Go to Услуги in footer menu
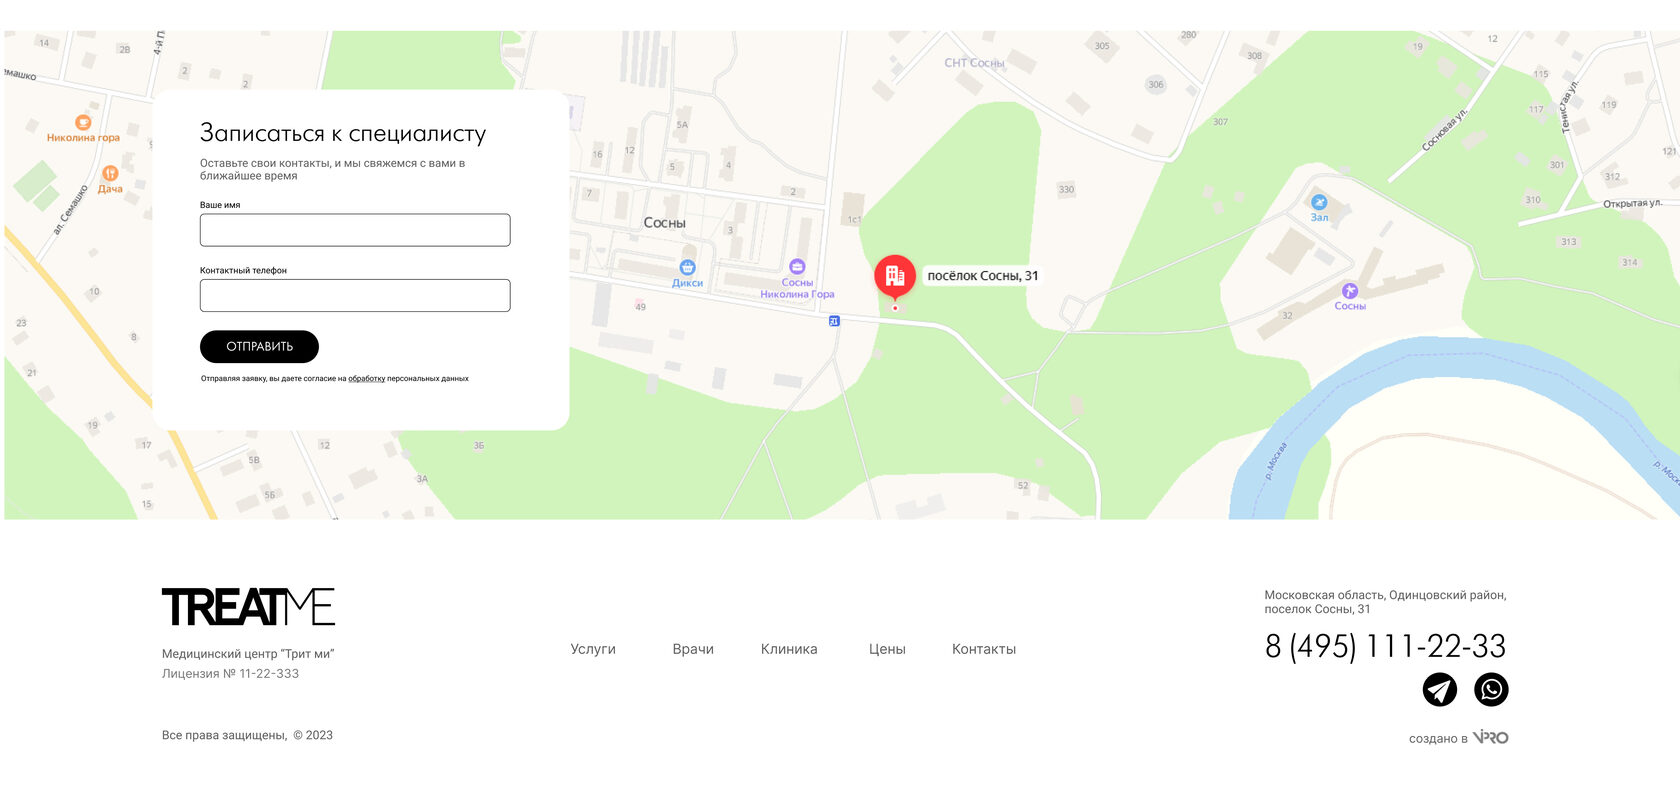1680x806 pixels. pyautogui.click(x=593, y=649)
